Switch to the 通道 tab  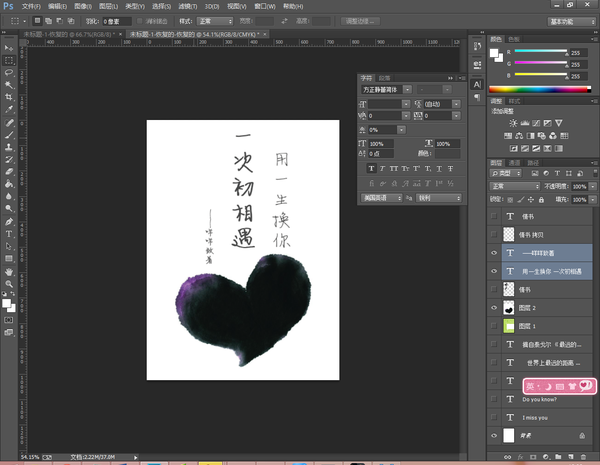tap(514, 163)
